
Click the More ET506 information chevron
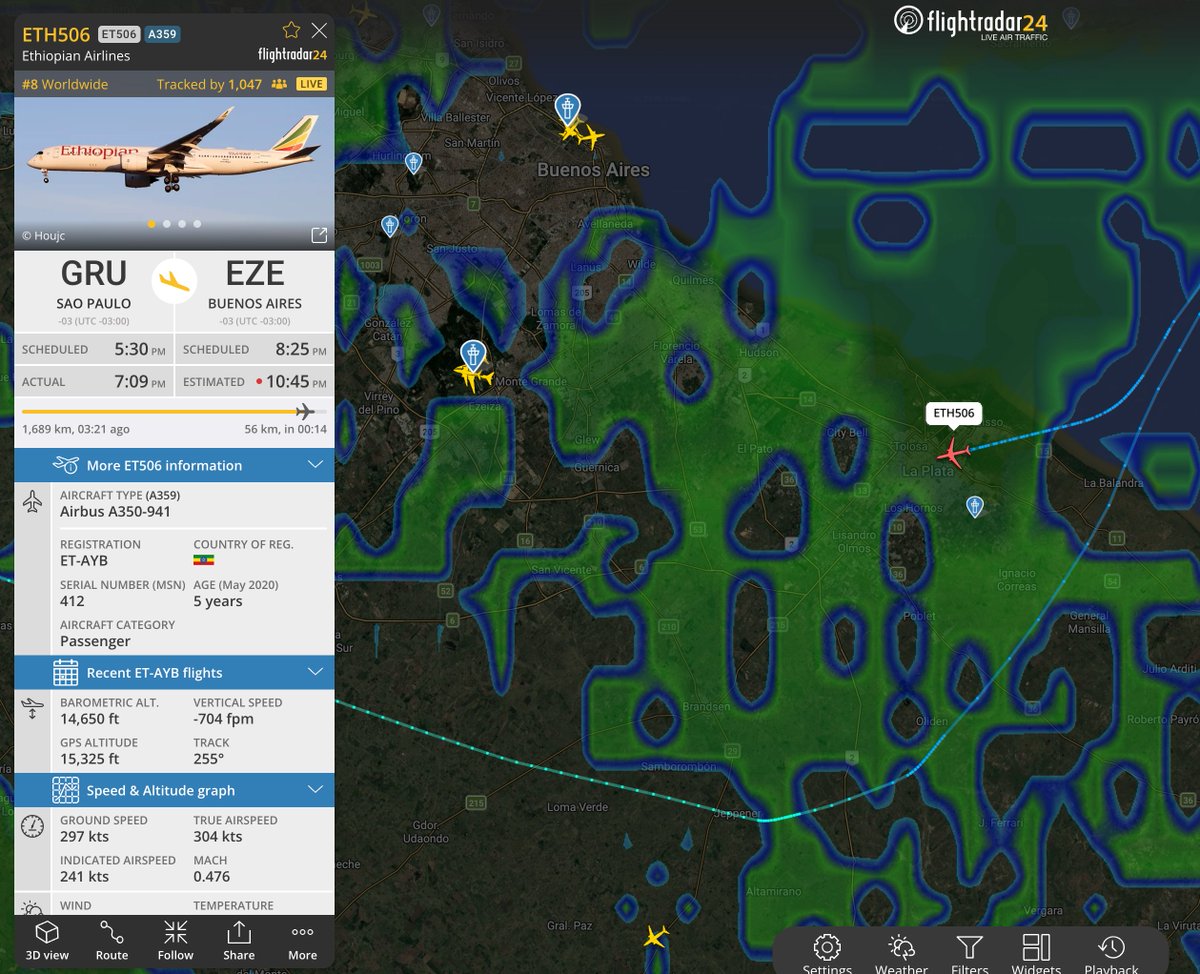point(315,465)
